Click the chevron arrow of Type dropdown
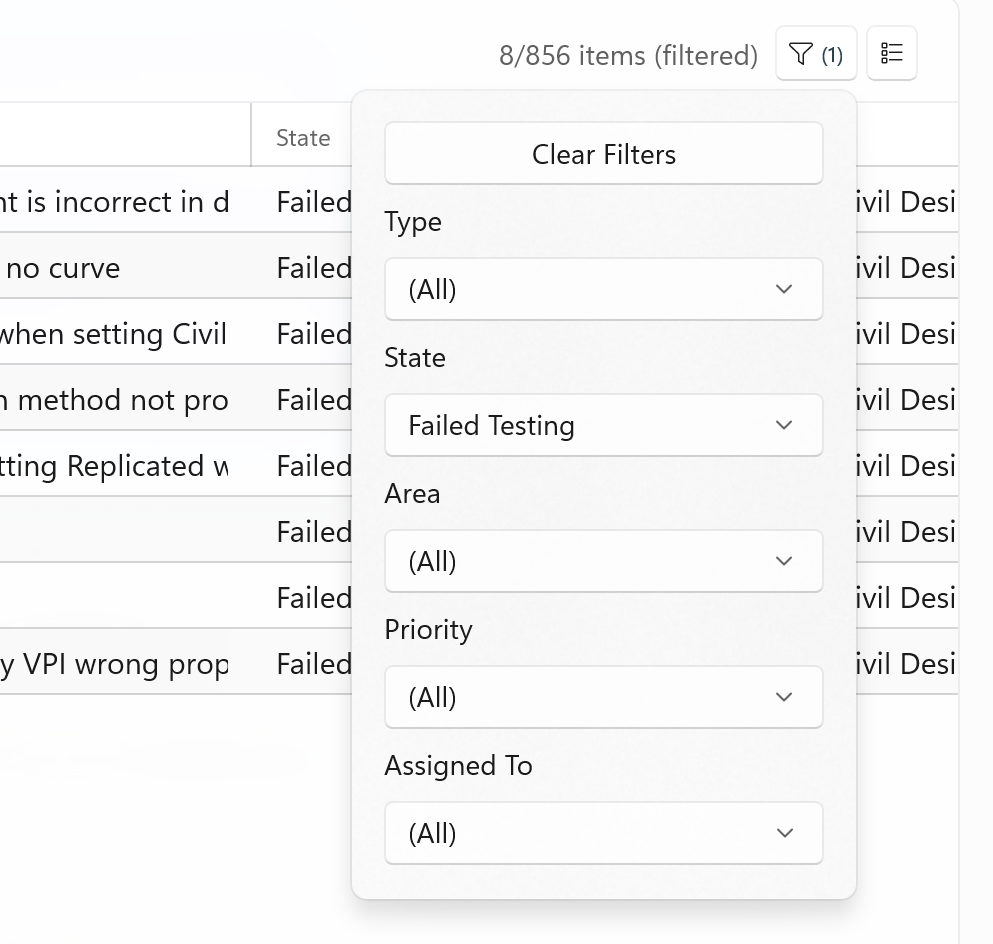This screenshot has width=993, height=944. click(x=784, y=290)
